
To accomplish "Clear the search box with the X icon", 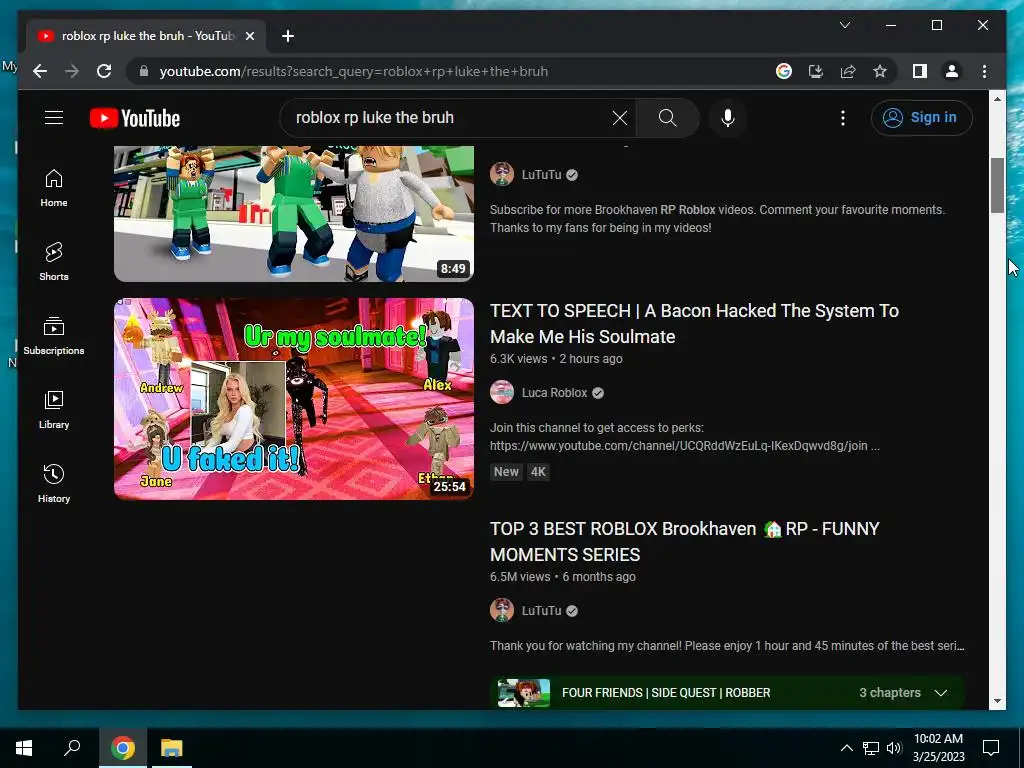I will [x=620, y=118].
